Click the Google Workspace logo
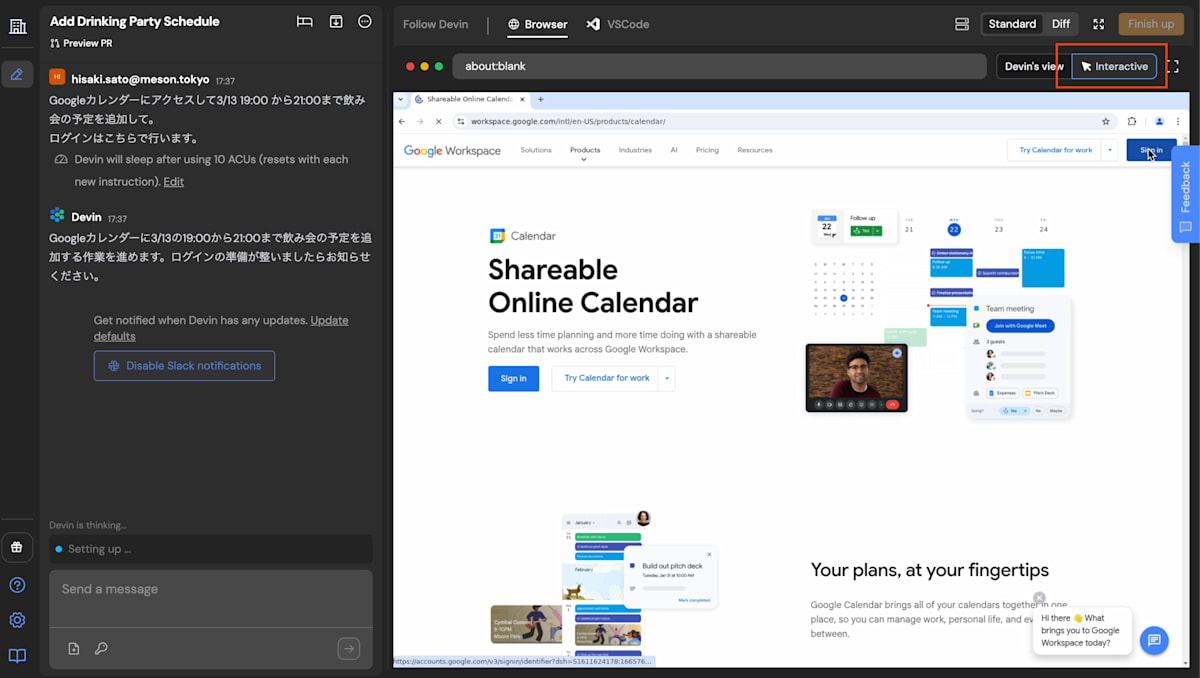This screenshot has height=678, width=1200. [x=452, y=151]
